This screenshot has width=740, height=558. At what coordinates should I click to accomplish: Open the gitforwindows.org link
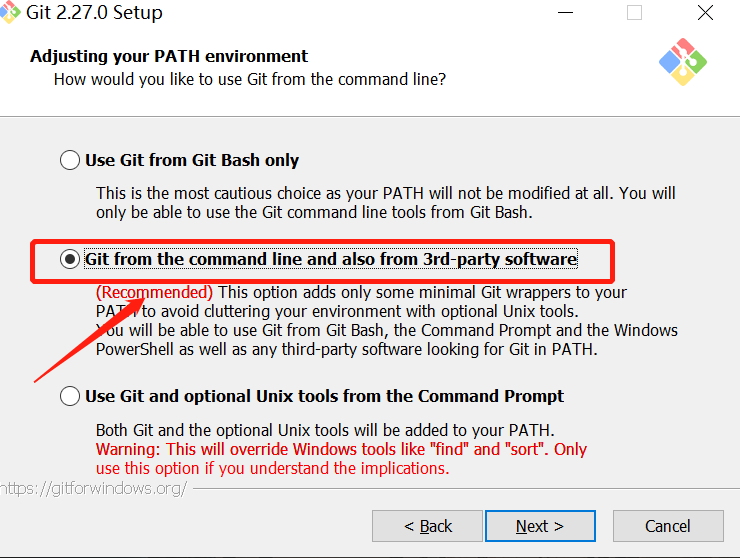93,489
